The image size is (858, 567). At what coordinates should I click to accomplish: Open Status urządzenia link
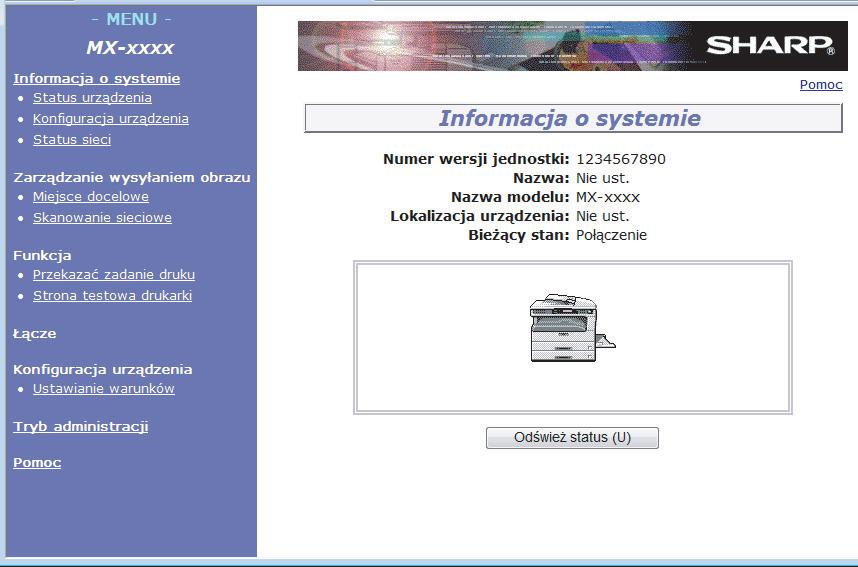point(92,97)
